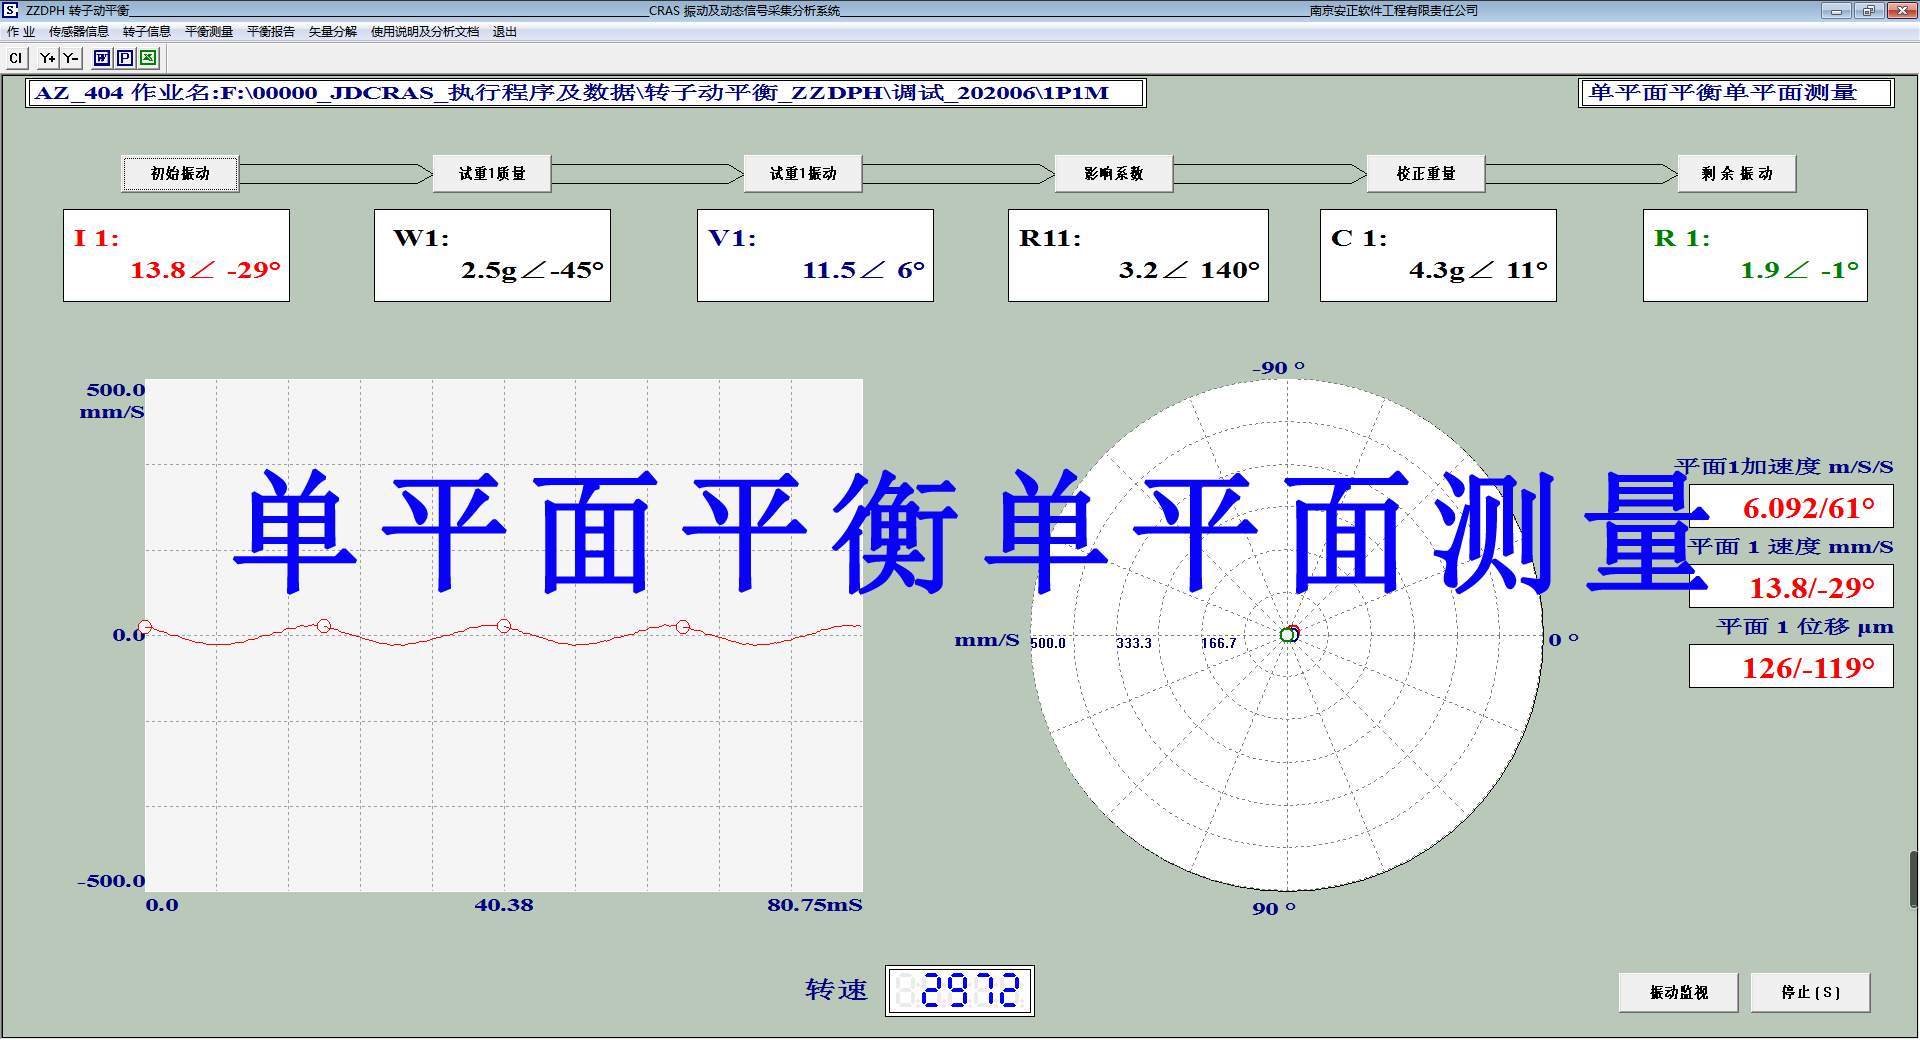Click the 平面 1 位移 μm label
The width and height of the screenshot is (1920, 1040).
click(x=1805, y=627)
